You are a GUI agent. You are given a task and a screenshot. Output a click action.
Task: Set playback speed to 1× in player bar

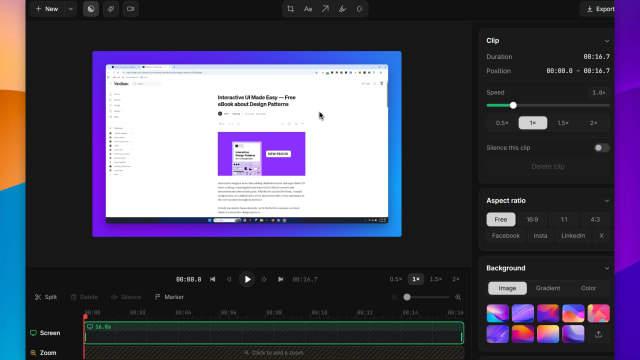[416, 280]
